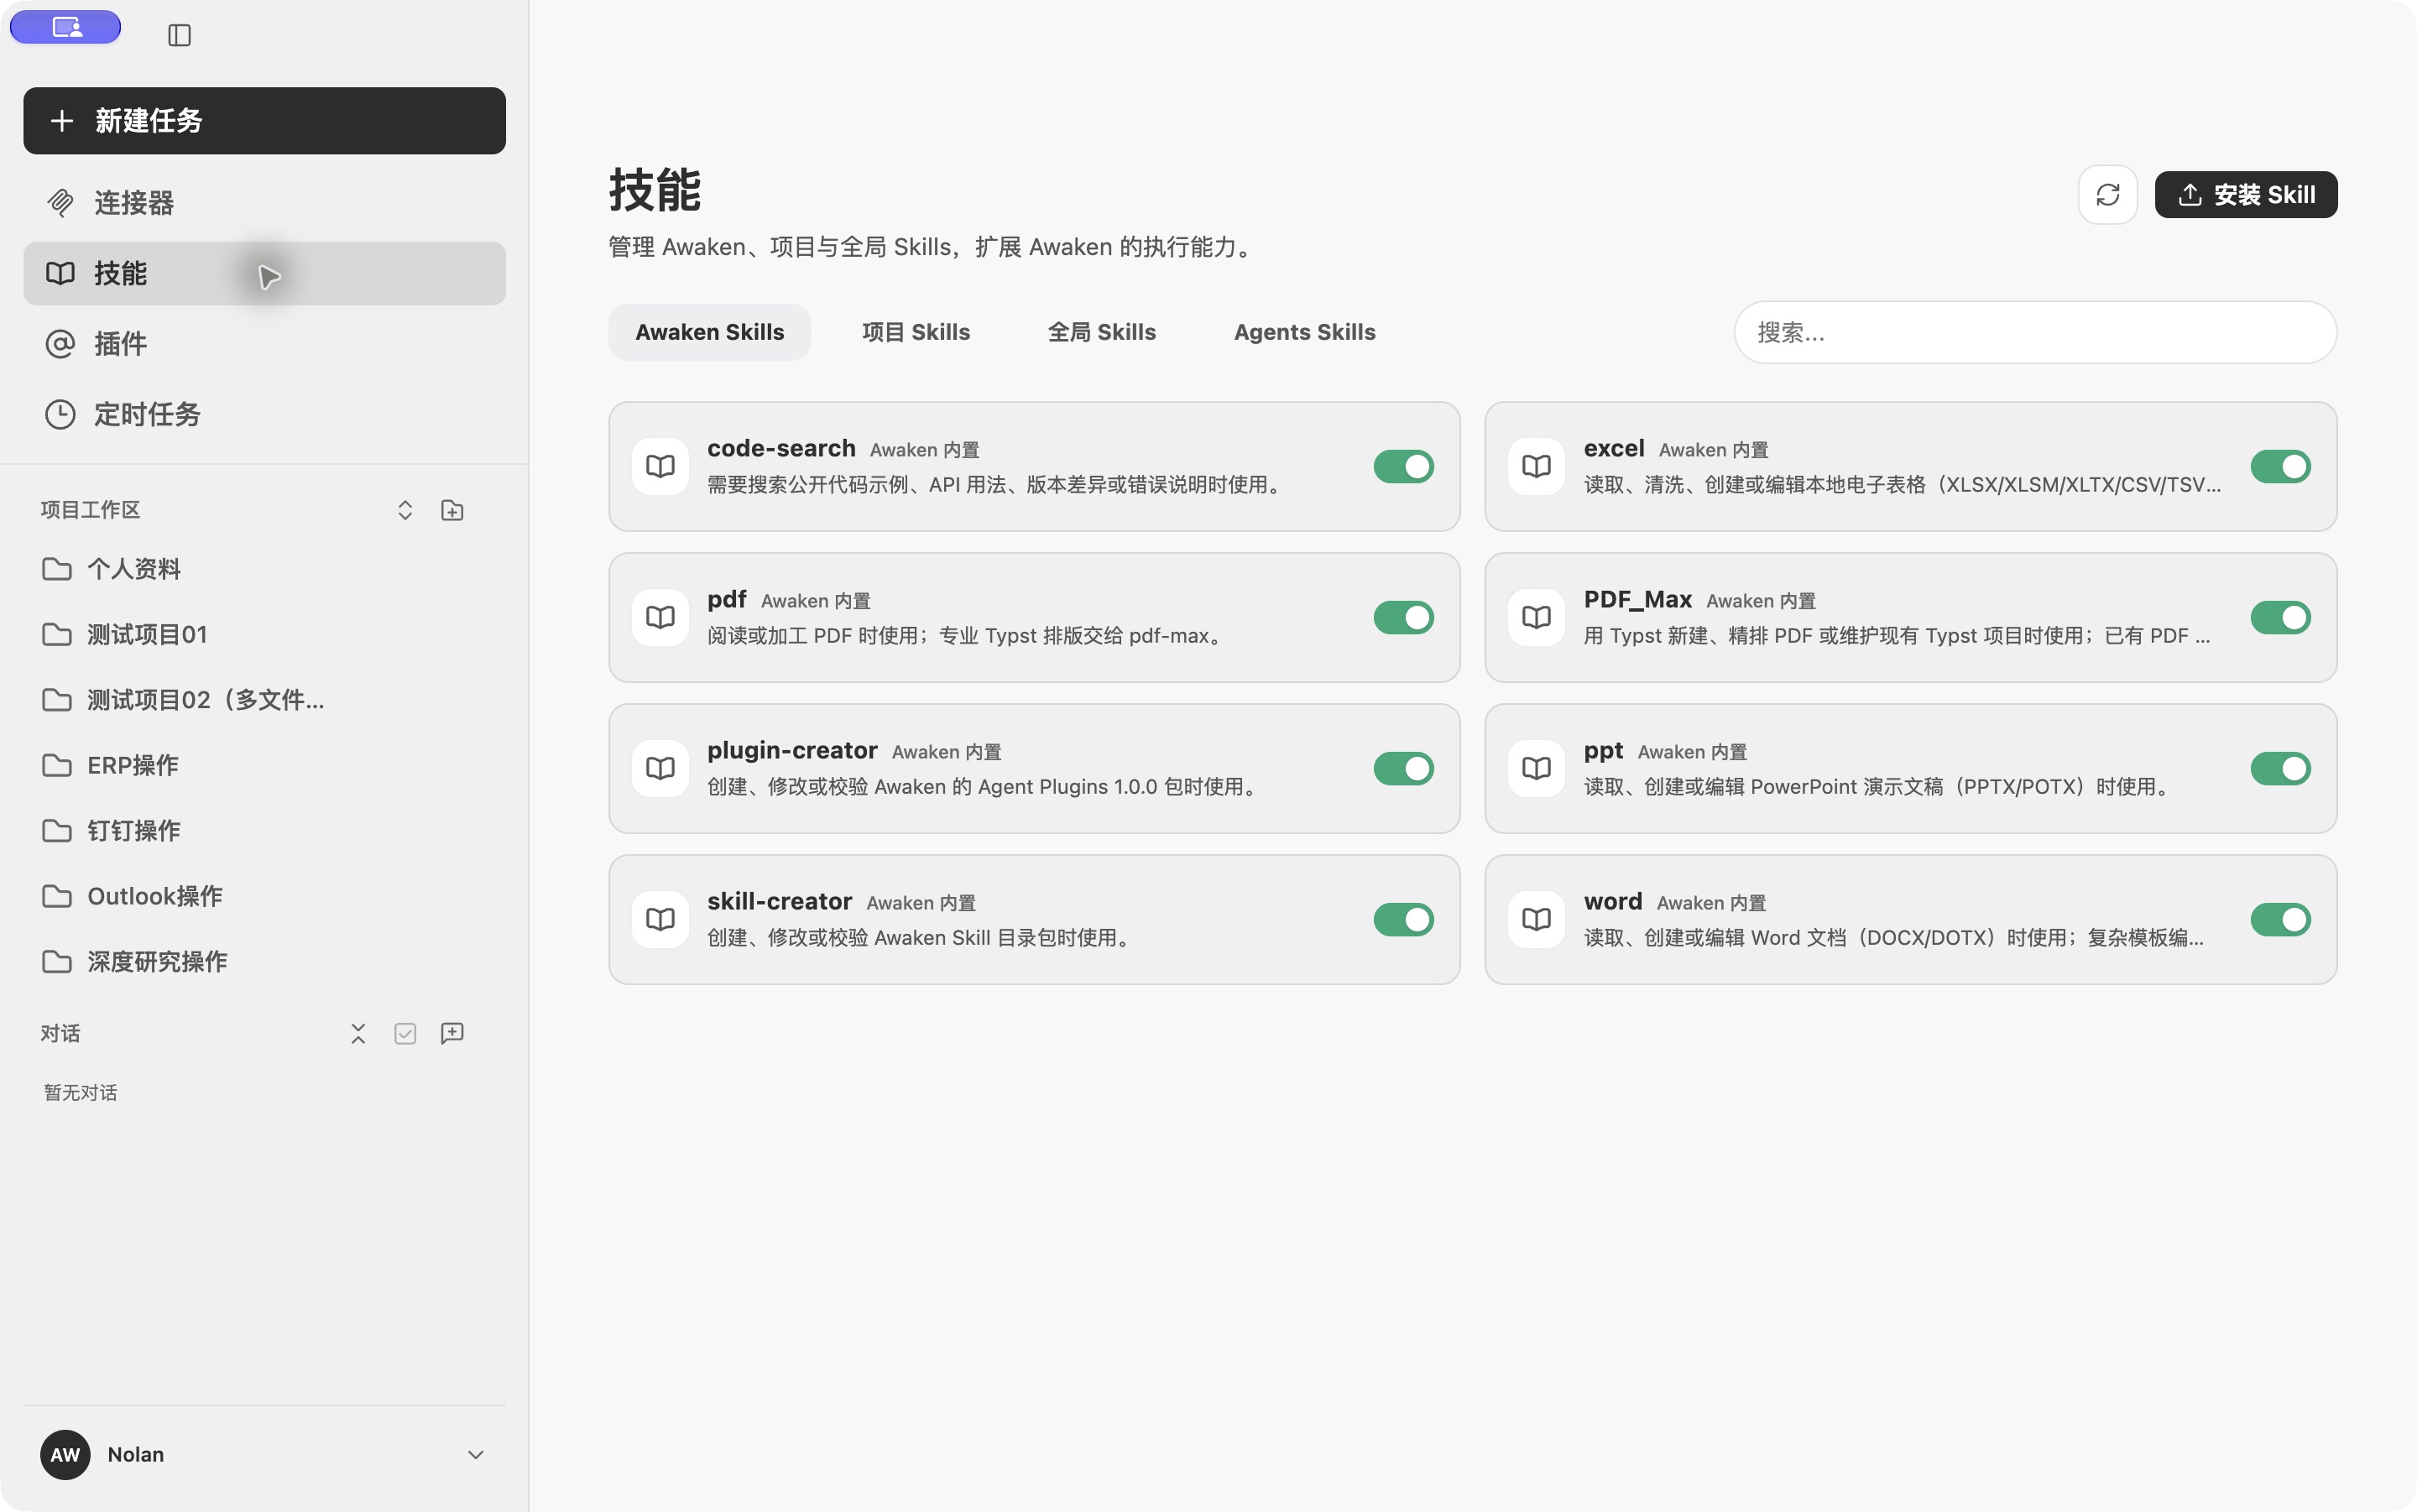
Task: Open the ERP操作 project folder
Action: coord(264,765)
